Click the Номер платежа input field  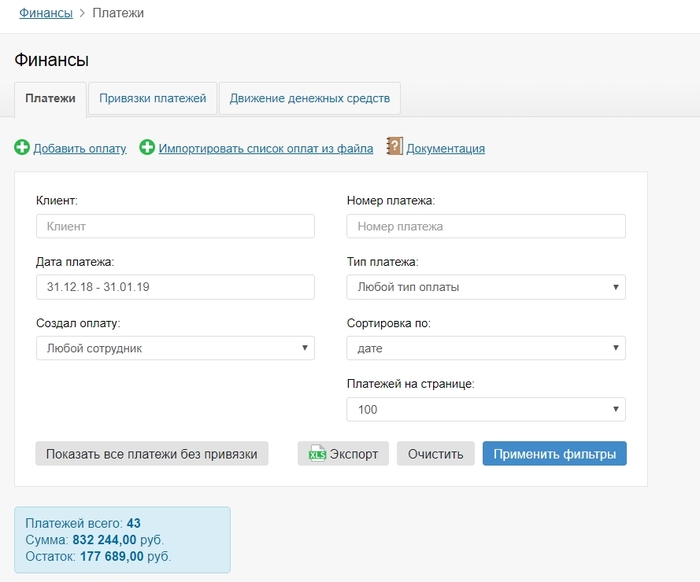[x=486, y=227]
